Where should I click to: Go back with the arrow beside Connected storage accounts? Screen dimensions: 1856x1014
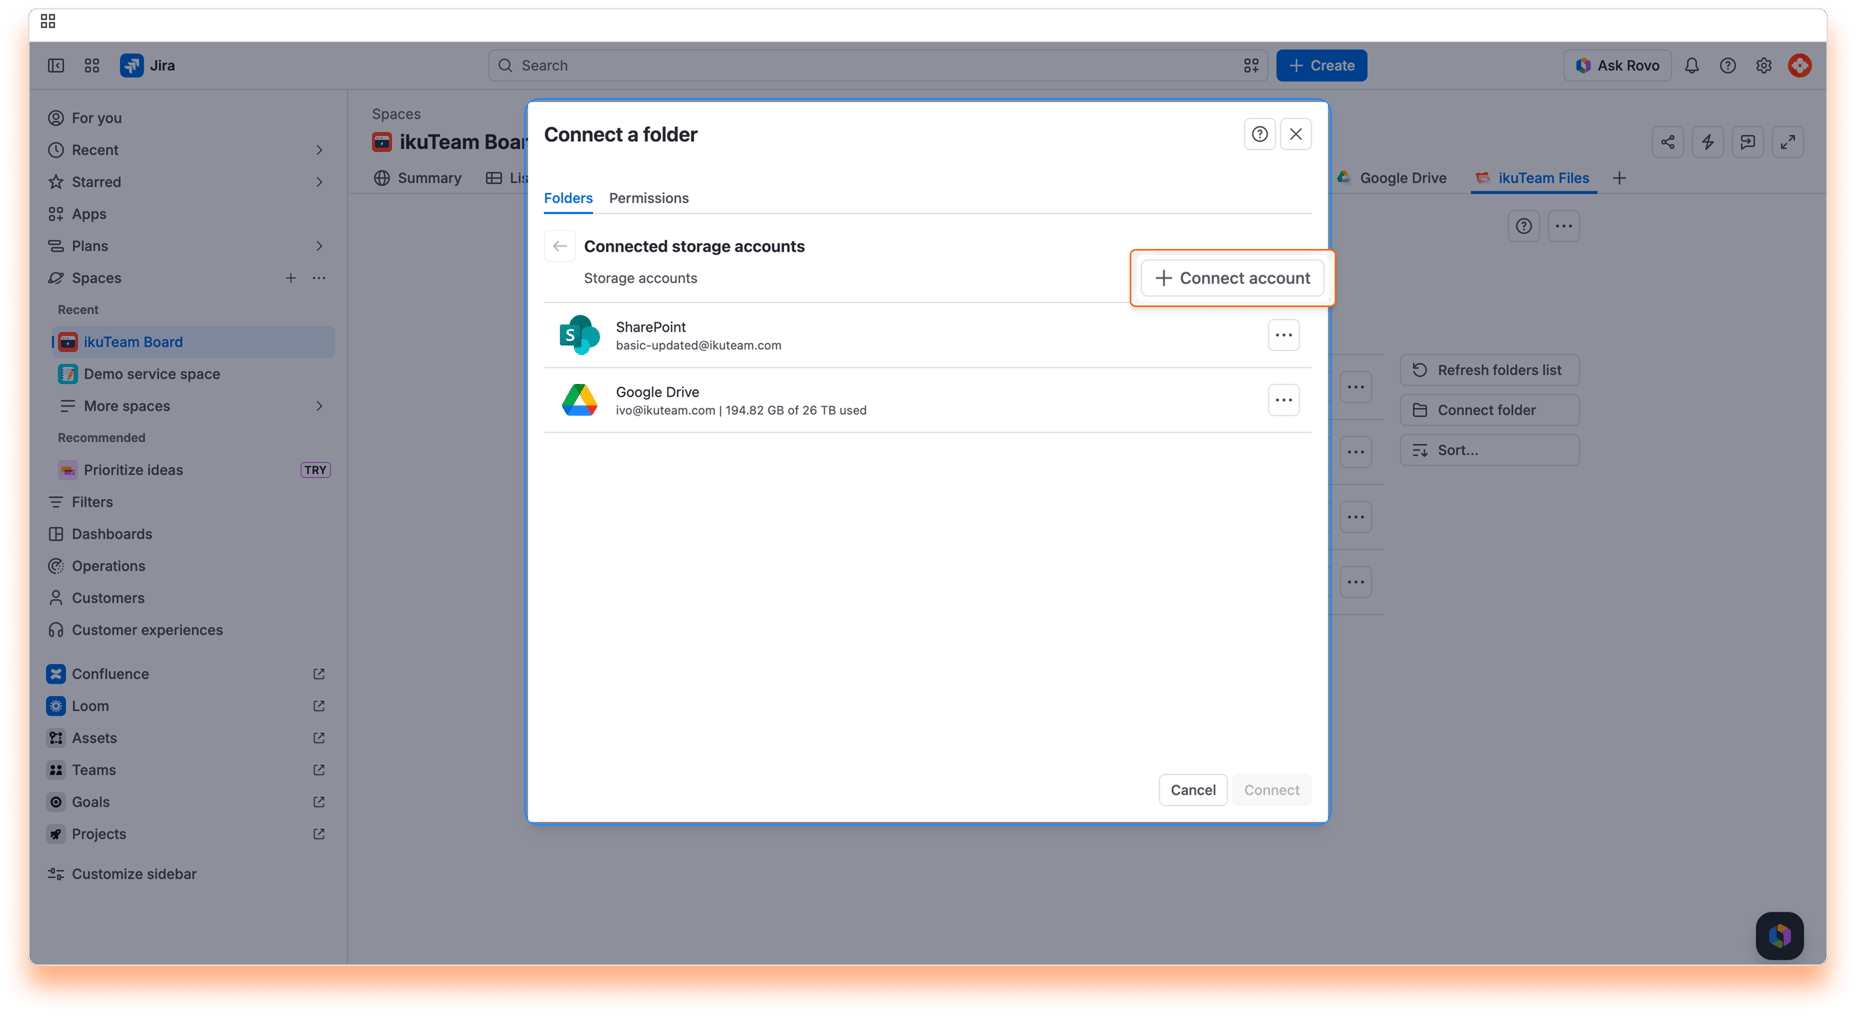pyautogui.click(x=559, y=246)
